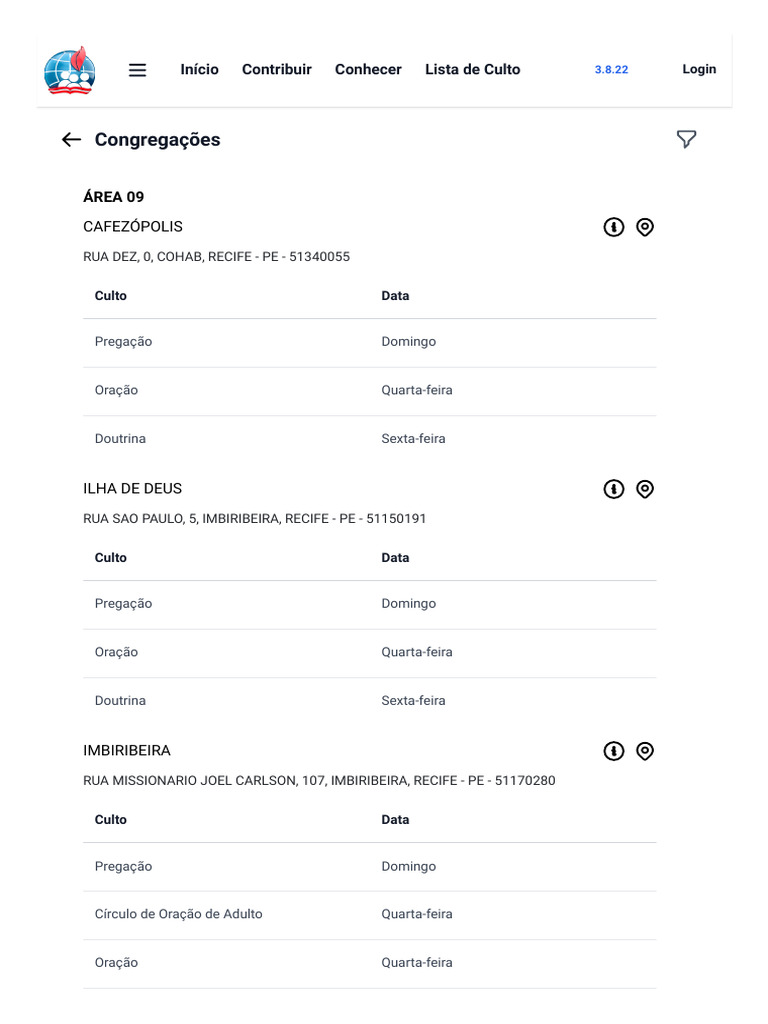Image resolution: width=768 pixels, height=1024 pixels.
Task: Open the congregation filter funnel
Action: coord(686,140)
